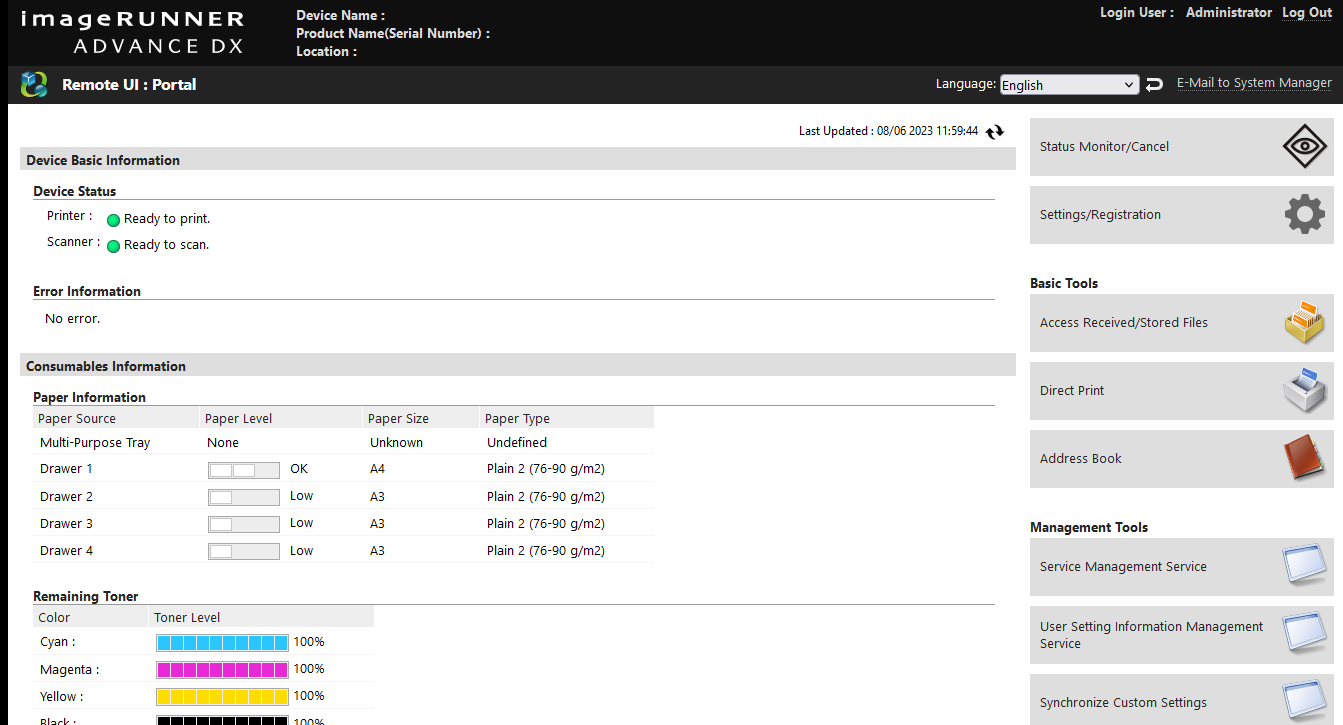Image resolution: width=1343 pixels, height=725 pixels.
Task: Click the Cyan toner level bar
Action: pyautogui.click(x=222, y=642)
